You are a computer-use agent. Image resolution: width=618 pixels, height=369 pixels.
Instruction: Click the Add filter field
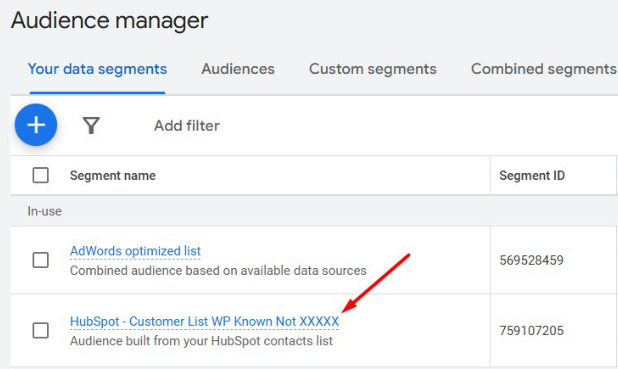point(187,126)
